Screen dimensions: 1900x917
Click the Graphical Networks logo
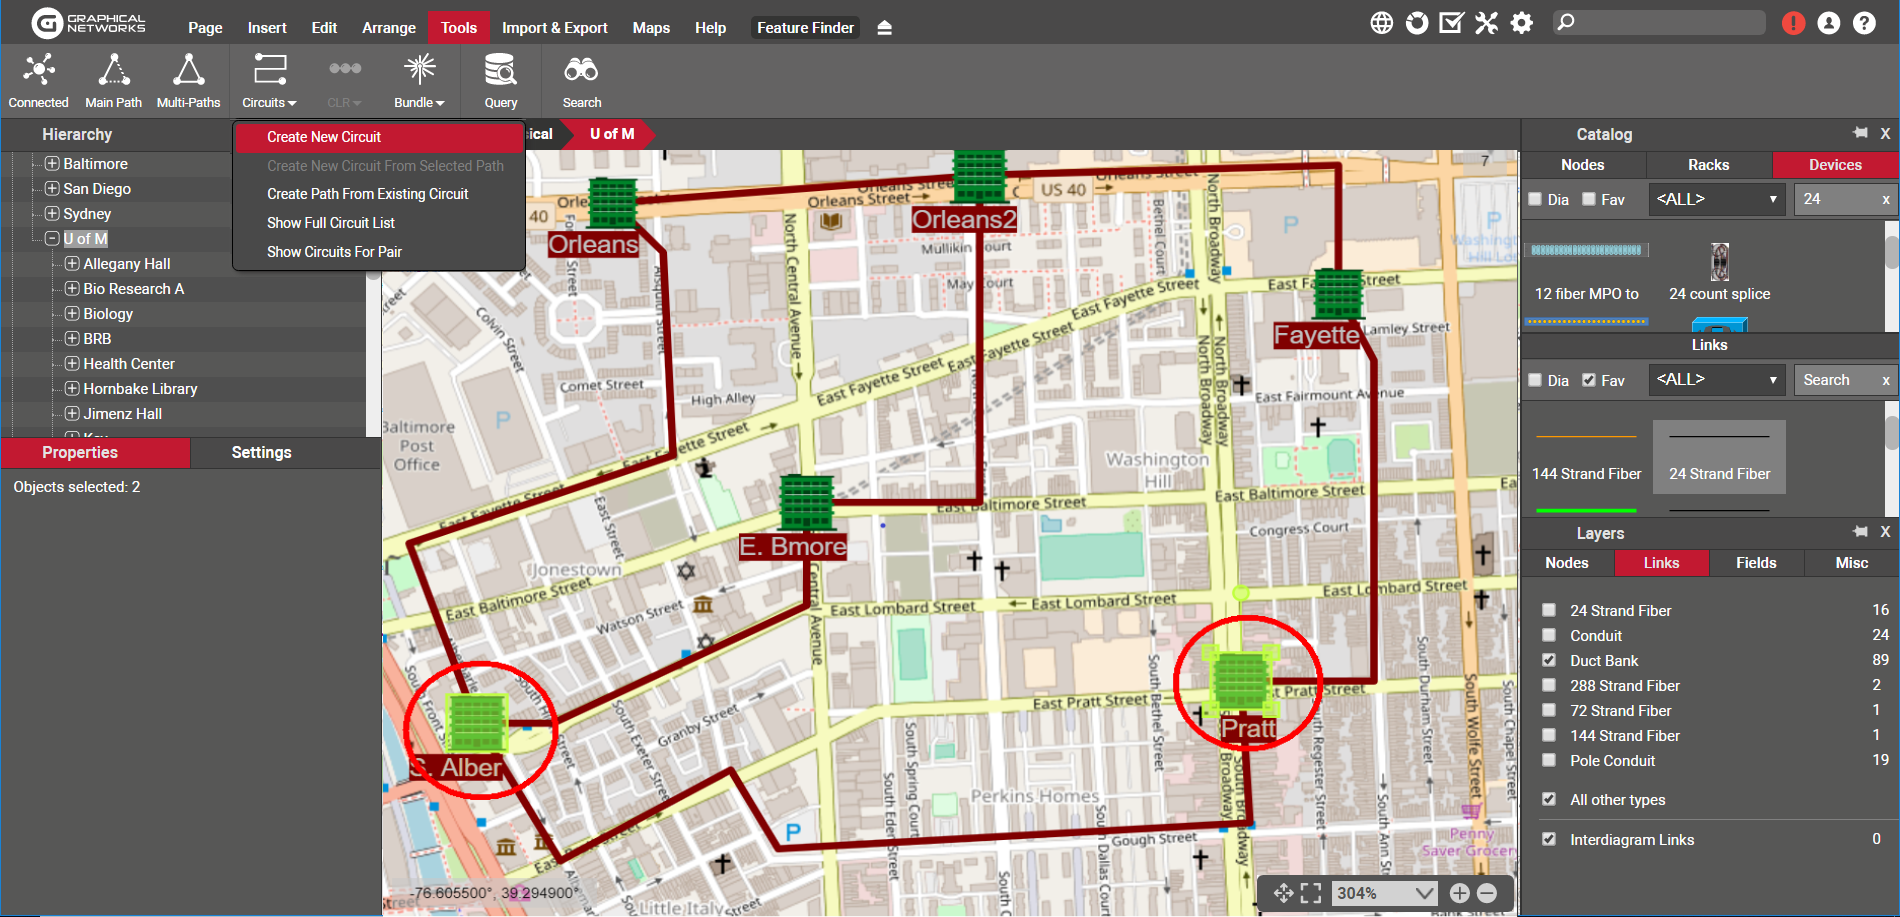tap(89, 22)
